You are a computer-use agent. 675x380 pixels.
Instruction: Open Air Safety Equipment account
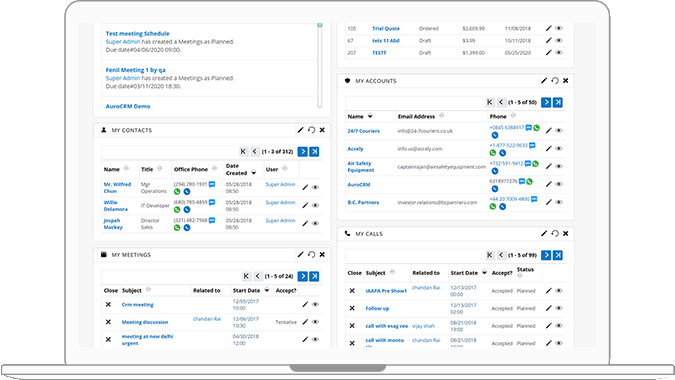(361, 167)
